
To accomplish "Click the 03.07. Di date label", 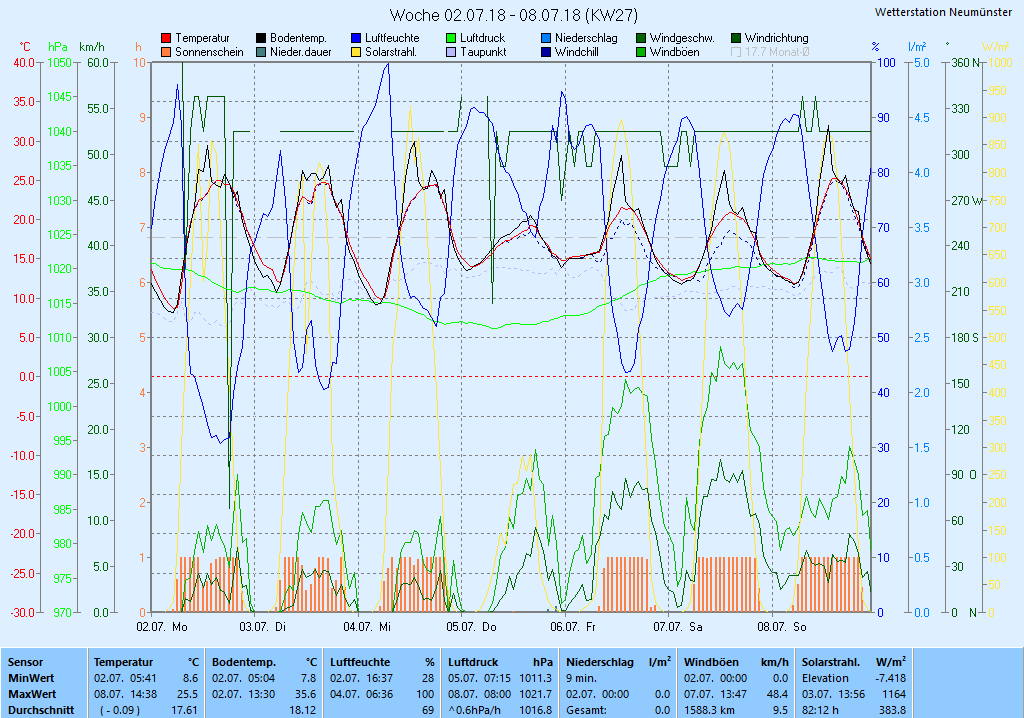I will click(263, 627).
